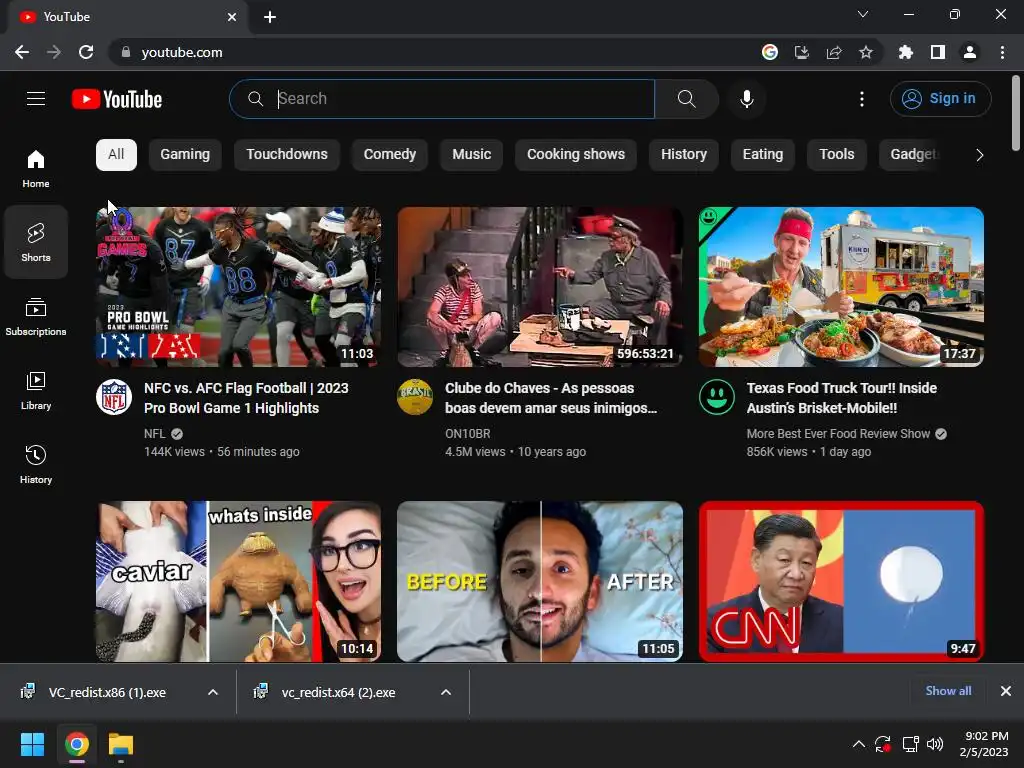Click the search magnifier button
This screenshot has width=1024, height=768.
686,99
